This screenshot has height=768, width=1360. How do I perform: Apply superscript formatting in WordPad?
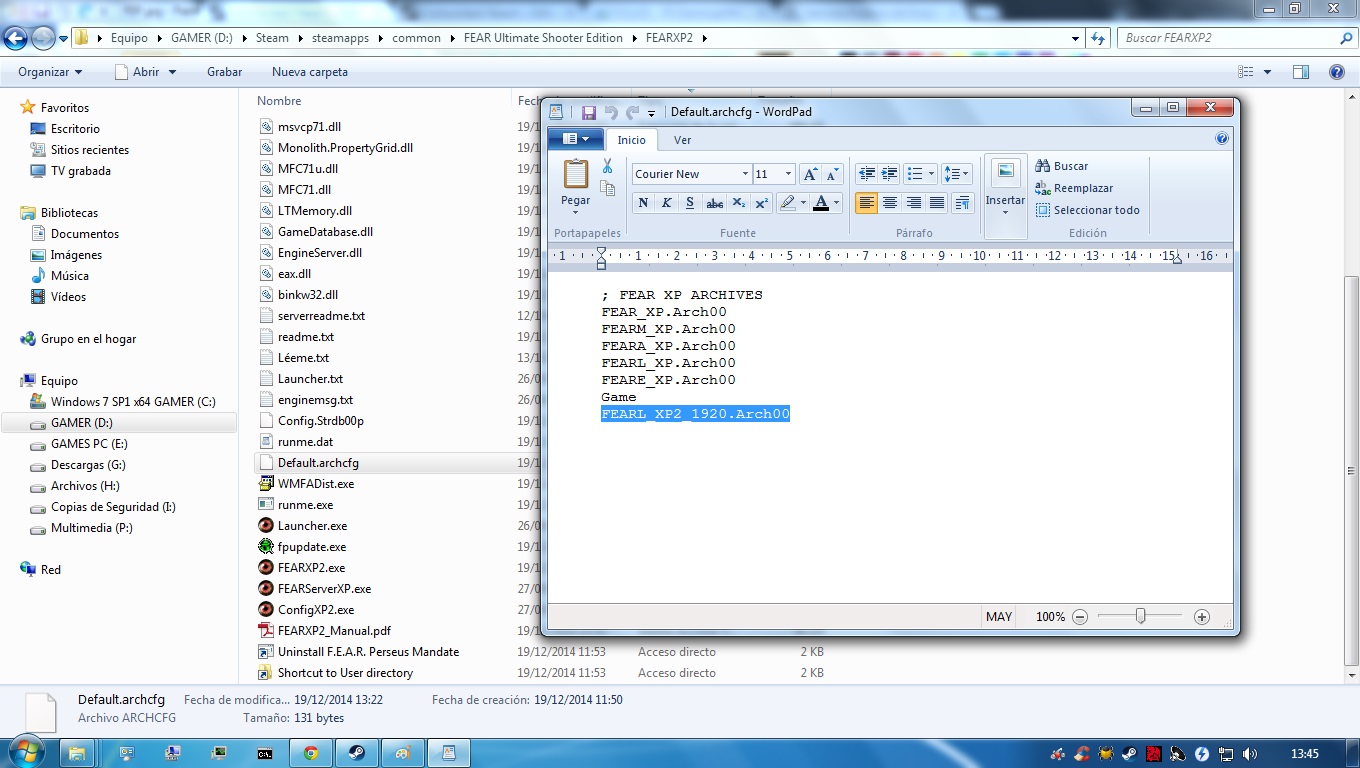[x=762, y=203]
